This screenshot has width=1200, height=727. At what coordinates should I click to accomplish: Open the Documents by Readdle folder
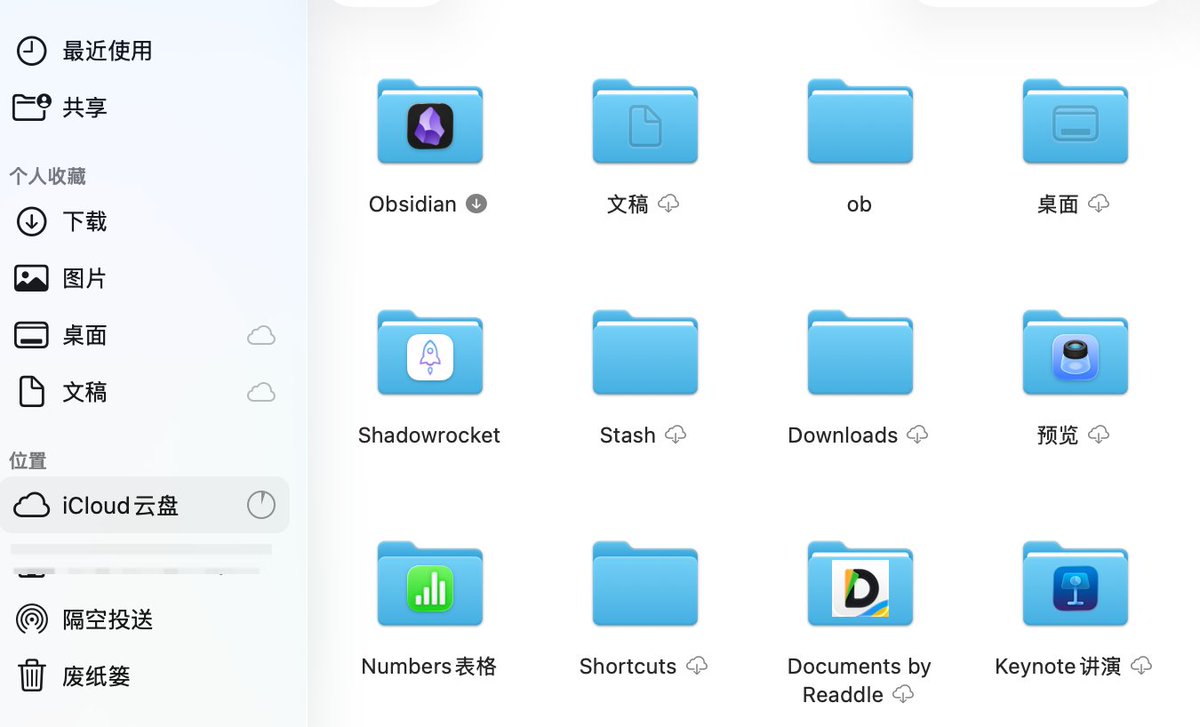pos(860,584)
